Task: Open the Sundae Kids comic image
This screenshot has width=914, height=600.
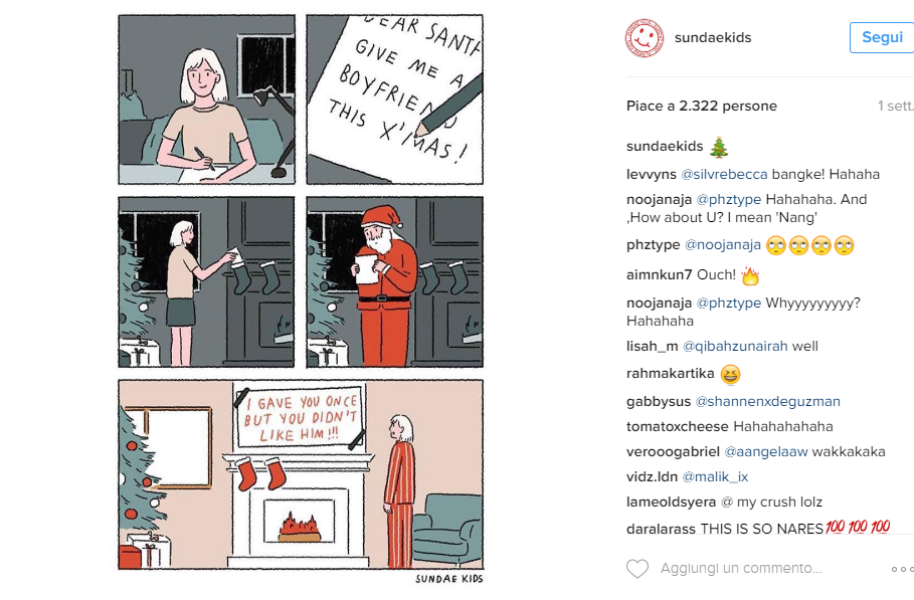Action: click(x=301, y=299)
